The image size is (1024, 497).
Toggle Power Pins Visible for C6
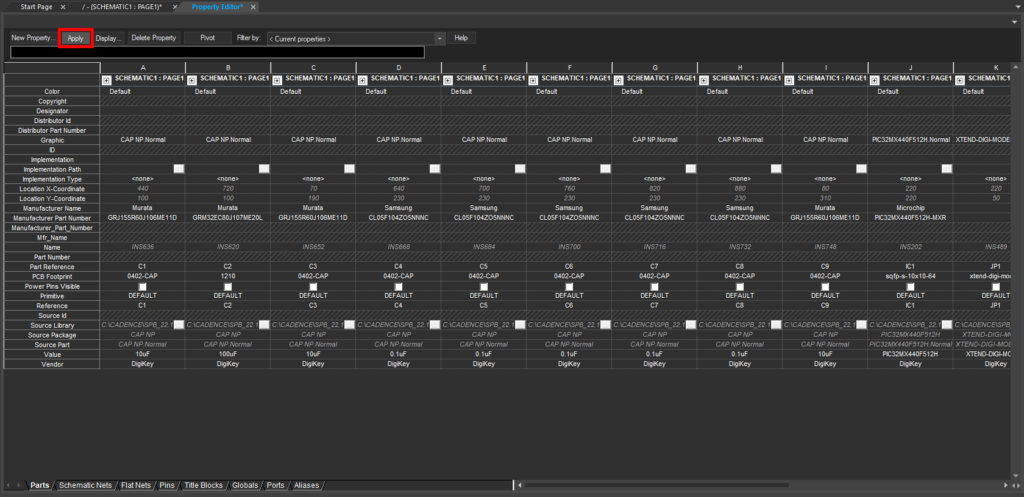pos(569,287)
